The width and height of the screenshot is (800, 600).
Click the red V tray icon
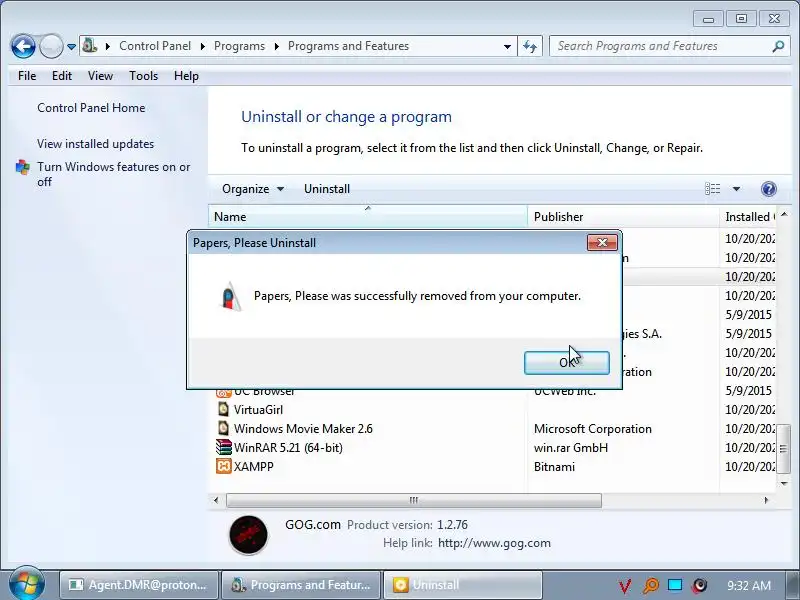[x=624, y=586]
